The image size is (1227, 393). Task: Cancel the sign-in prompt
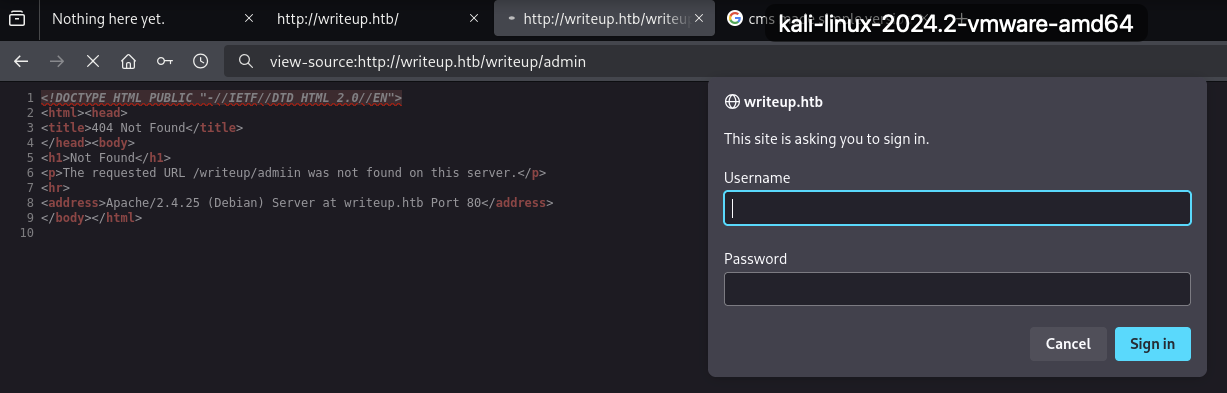pos(1068,343)
